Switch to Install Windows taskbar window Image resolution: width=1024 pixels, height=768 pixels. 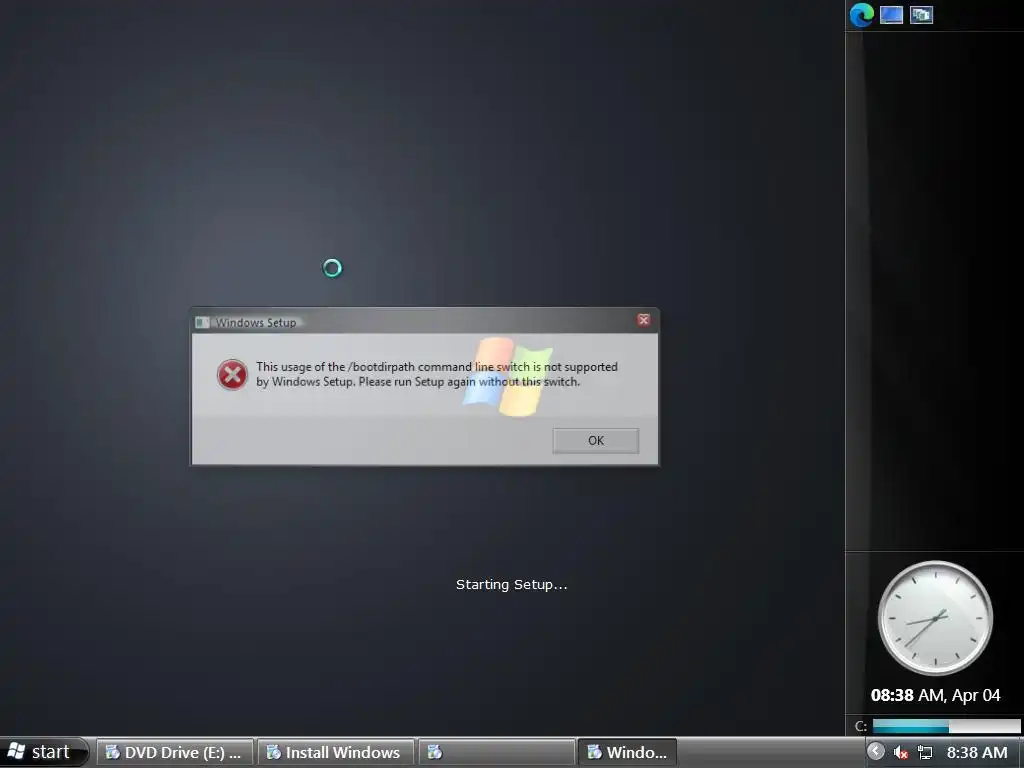pos(336,752)
